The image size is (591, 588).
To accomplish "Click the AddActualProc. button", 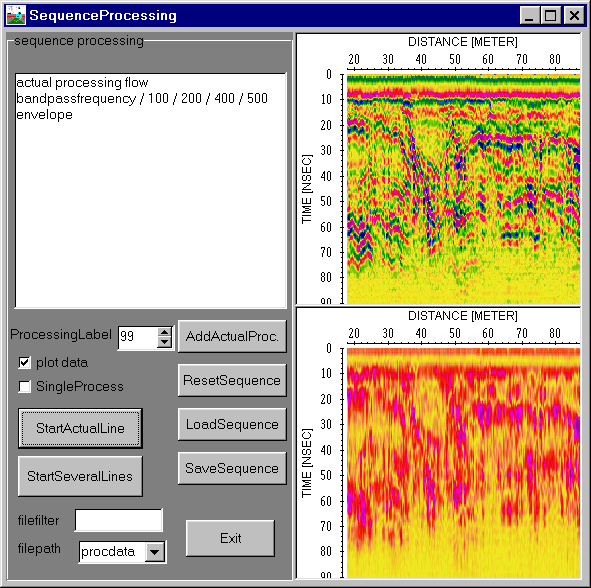I will coord(232,336).
